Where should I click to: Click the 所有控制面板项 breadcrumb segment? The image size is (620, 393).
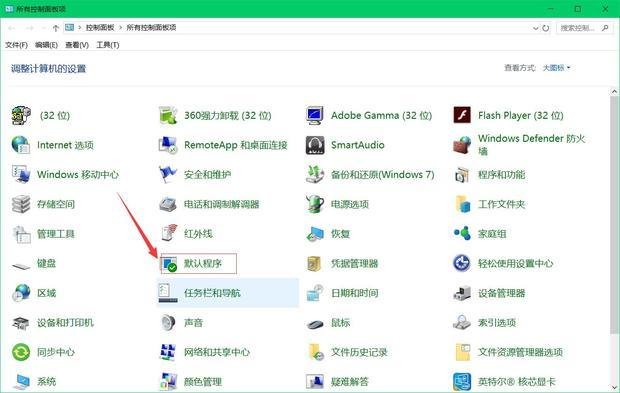click(x=151, y=28)
